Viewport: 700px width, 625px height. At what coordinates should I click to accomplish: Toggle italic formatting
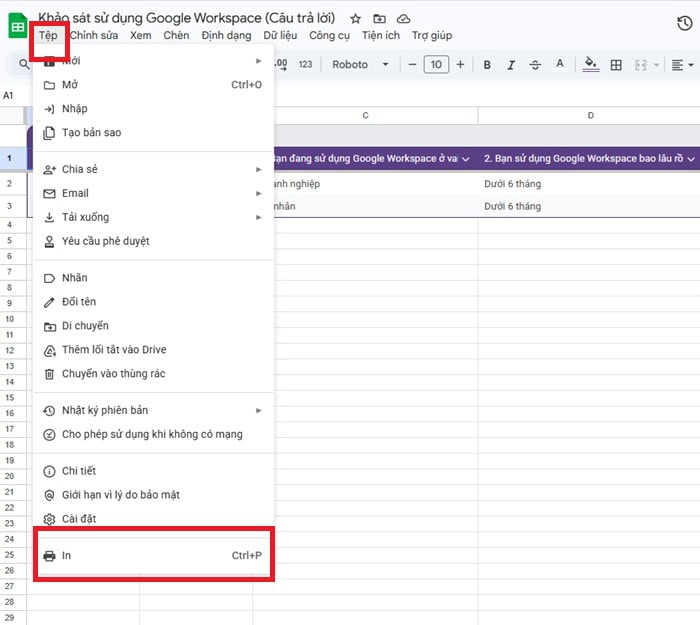click(511, 65)
